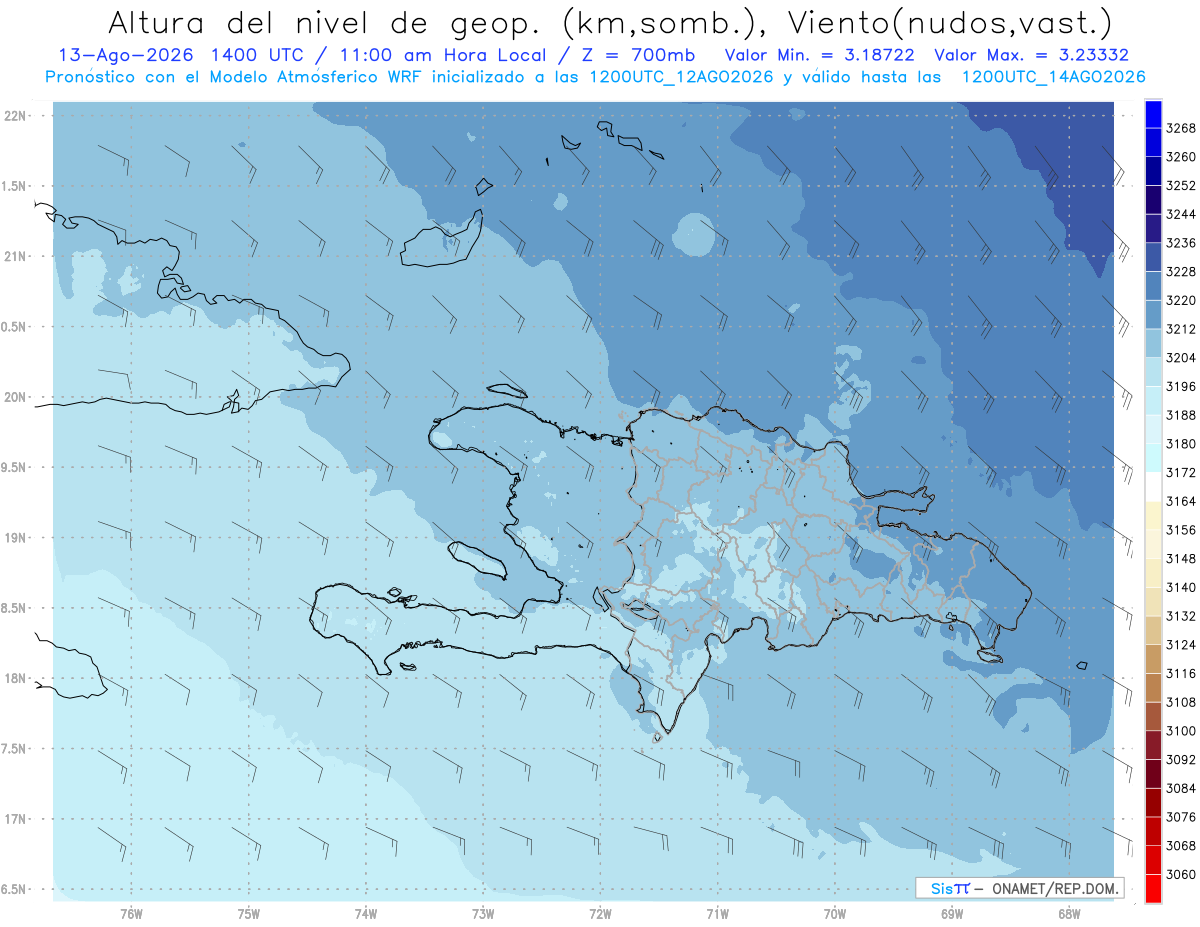Select tan swatch between 3124 and 3116
The image size is (1200, 927).
pos(1152,659)
